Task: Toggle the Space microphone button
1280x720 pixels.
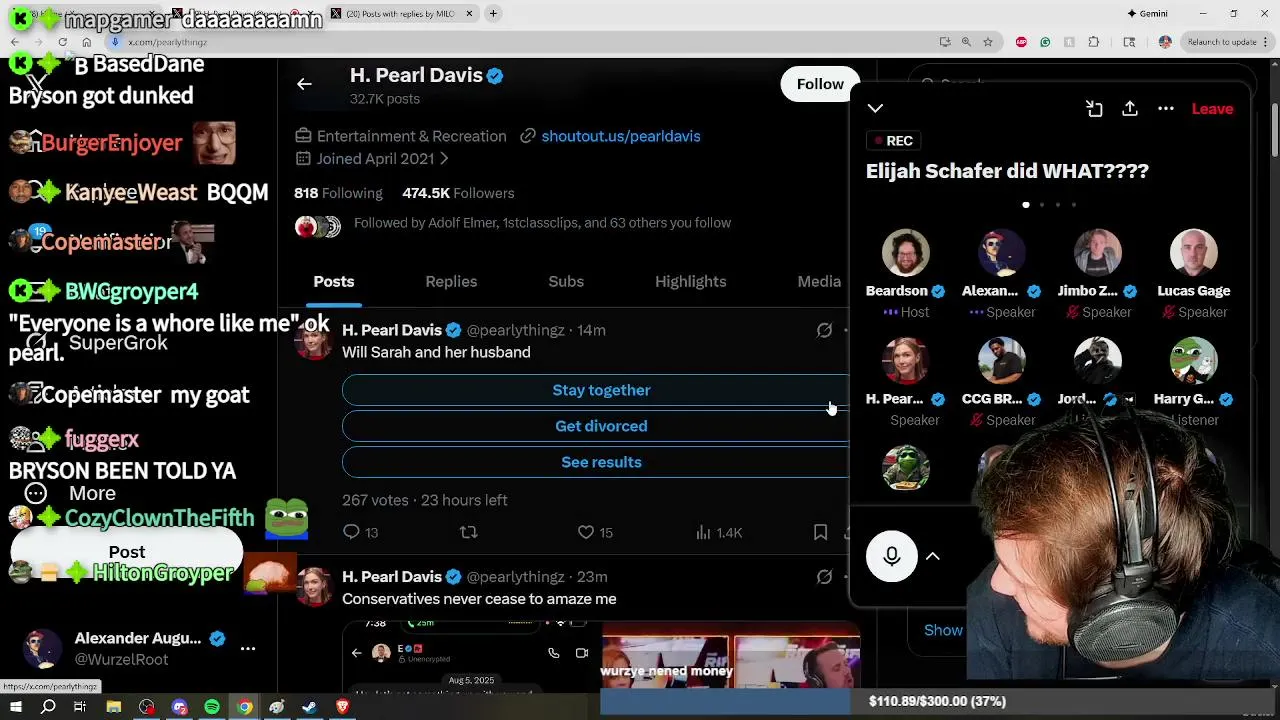Action: (892, 556)
